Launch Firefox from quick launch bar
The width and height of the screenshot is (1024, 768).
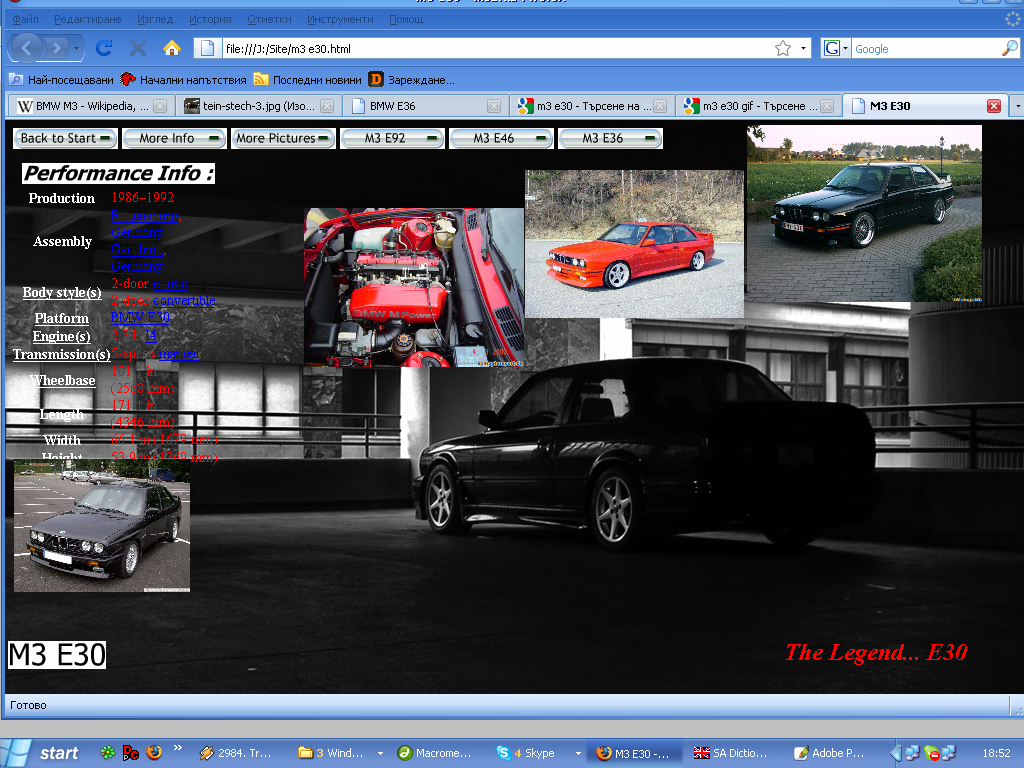[x=154, y=752]
